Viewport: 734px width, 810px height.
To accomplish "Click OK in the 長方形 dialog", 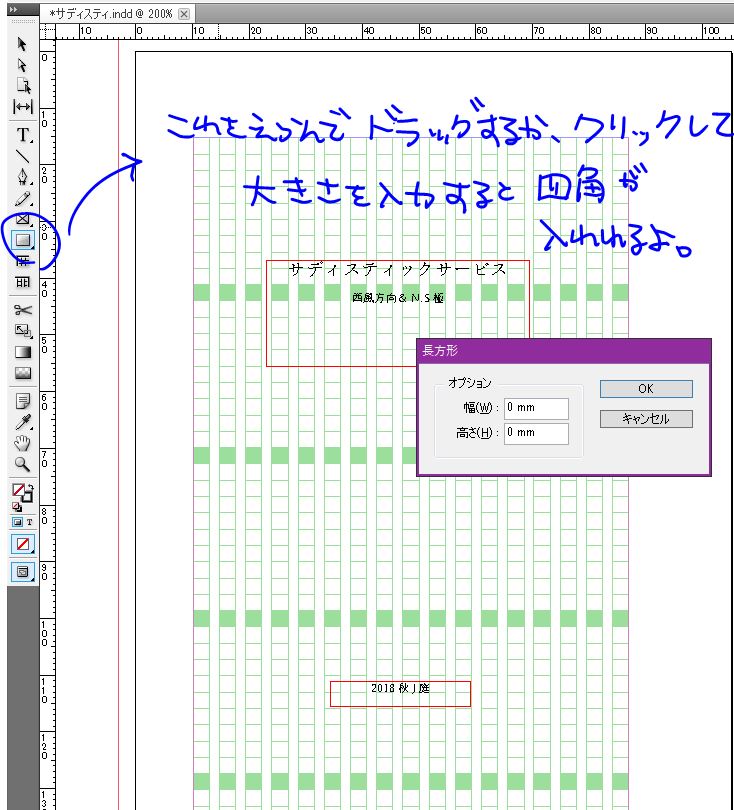I will [x=646, y=389].
